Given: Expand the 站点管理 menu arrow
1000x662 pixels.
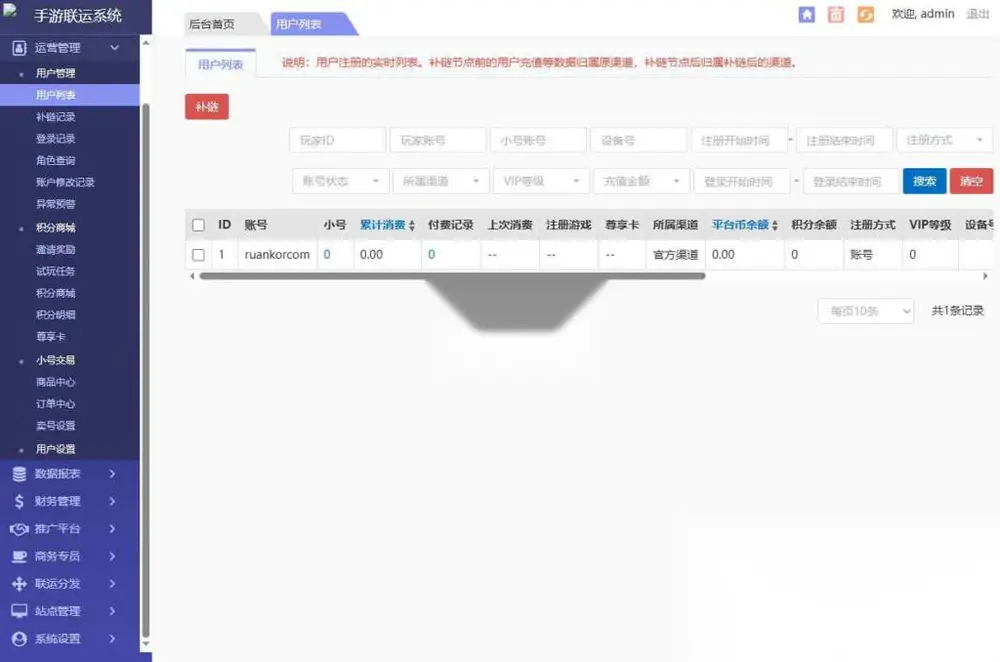Looking at the screenshot, I should [112, 611].
